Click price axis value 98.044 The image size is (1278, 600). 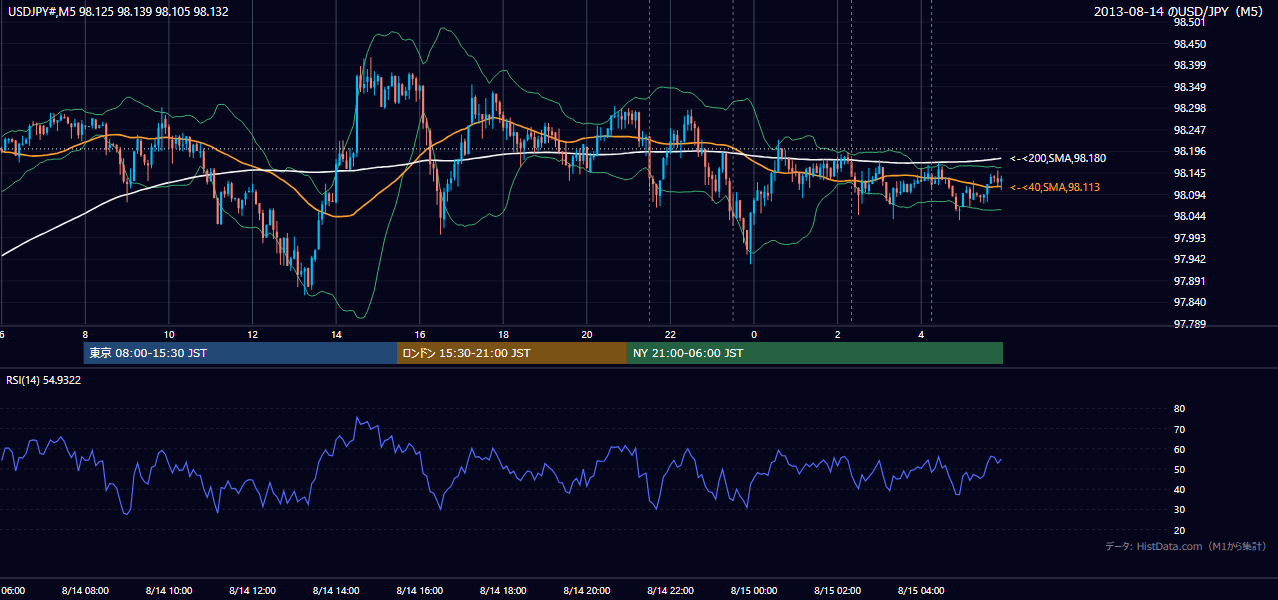tap(1188, 216)
